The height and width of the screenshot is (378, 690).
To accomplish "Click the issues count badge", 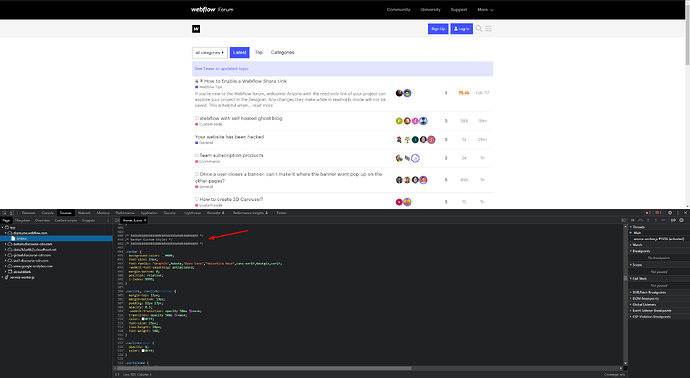I will [658, 213].
